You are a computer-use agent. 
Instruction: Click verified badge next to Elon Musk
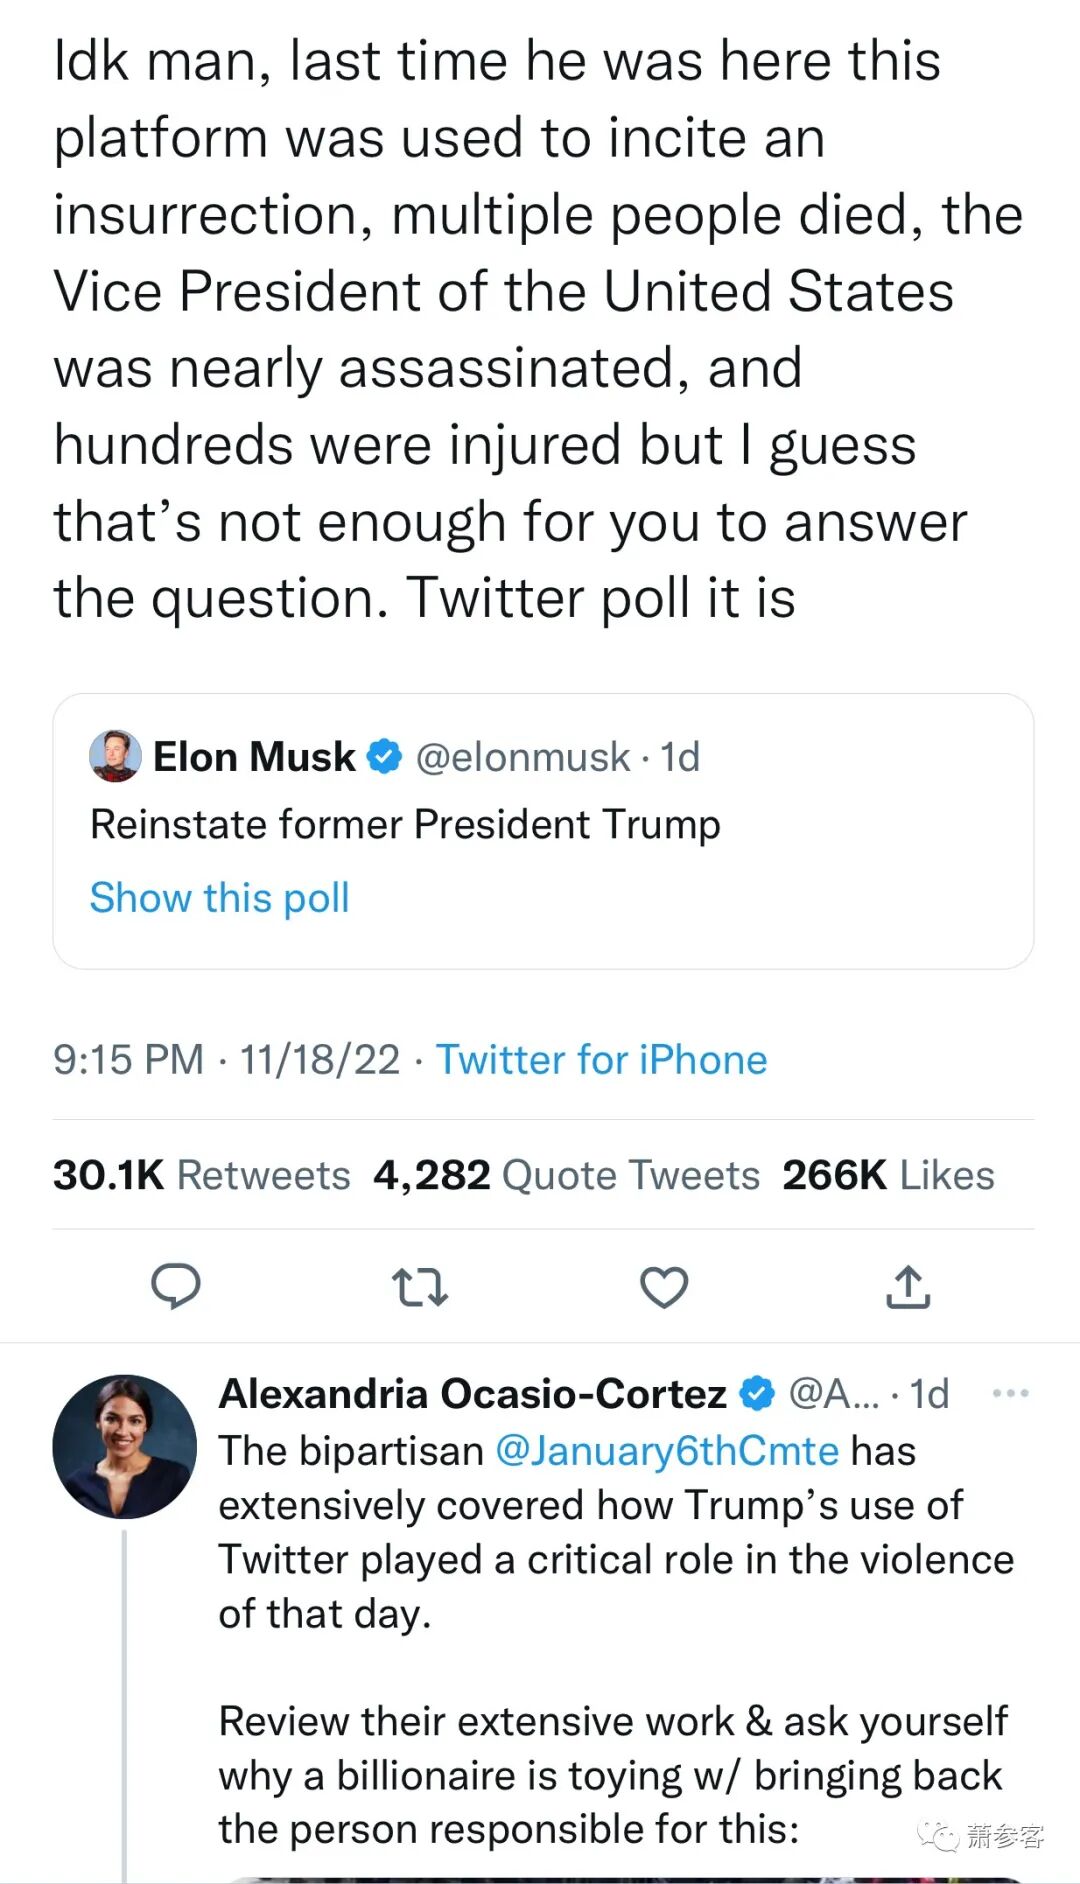[385, 757]
